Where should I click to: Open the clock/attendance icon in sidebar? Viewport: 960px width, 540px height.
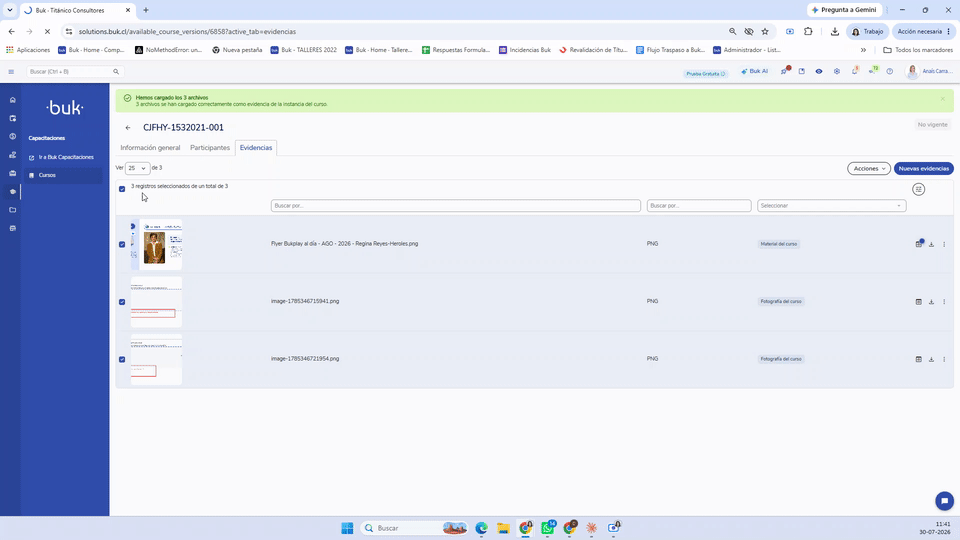(12, 137)
